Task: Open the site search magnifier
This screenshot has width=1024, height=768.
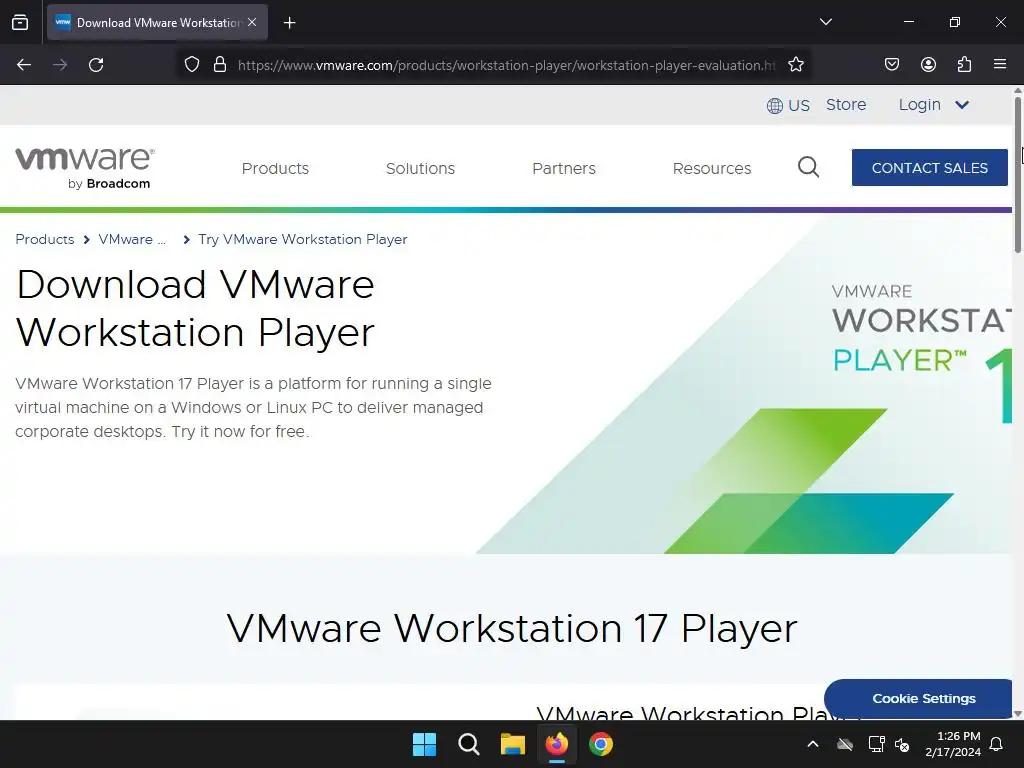Action: pyautogui.click(x=808, y=167)
